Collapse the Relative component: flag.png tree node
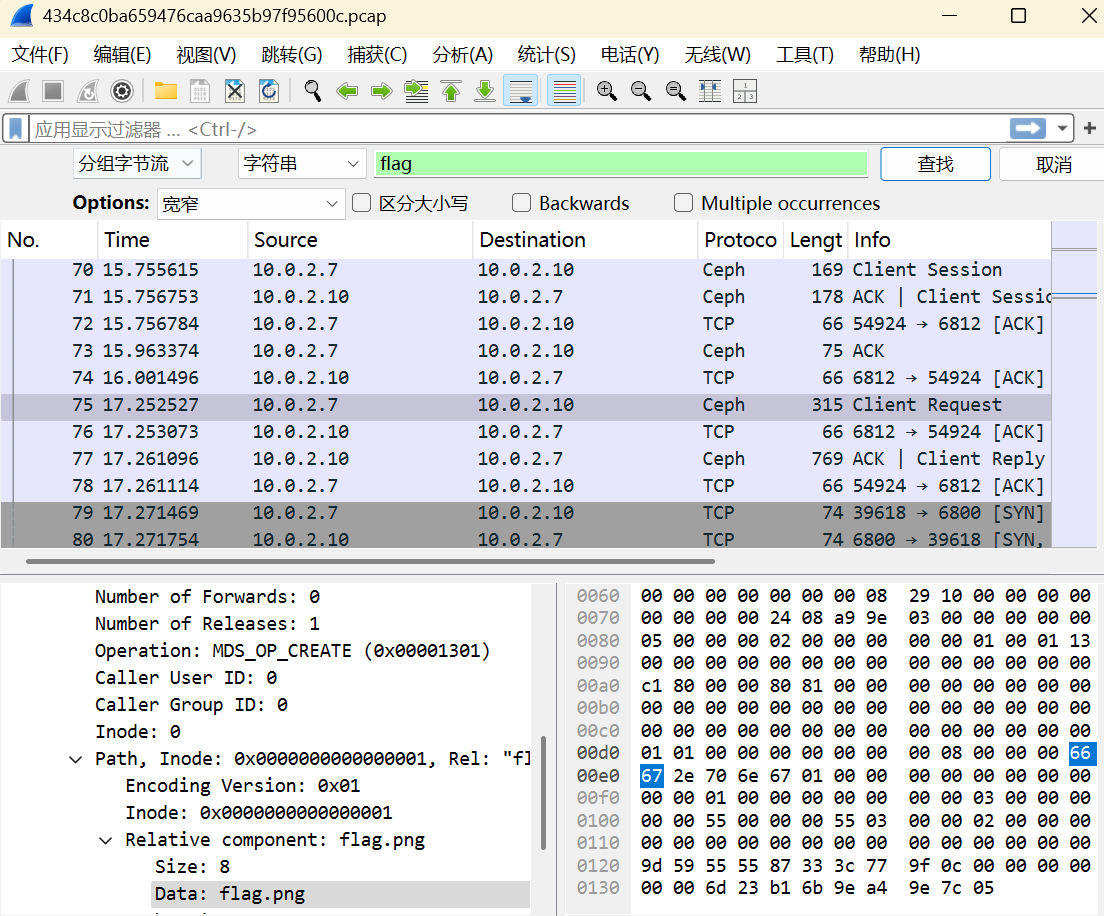The height and width of the screenshot is (916, 1104). click(x=106, y=840)
